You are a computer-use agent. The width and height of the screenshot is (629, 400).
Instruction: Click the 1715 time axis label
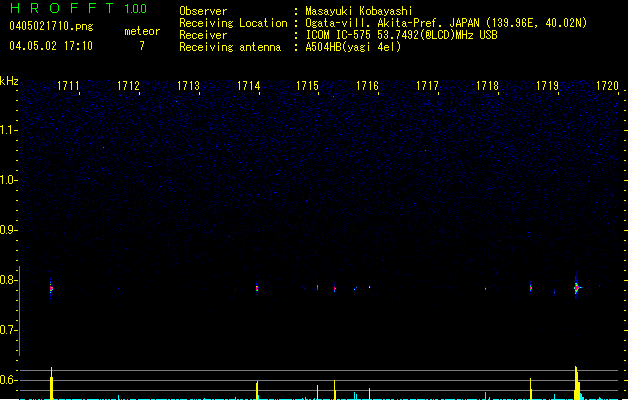[307, 86]
